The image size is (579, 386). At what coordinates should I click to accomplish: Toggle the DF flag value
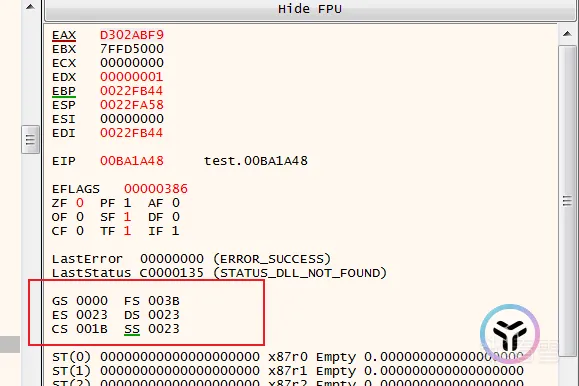pyautogui.click(x=176, y=217)
